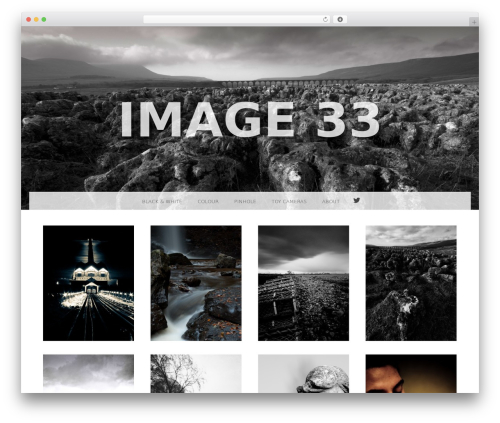Open the illuminated pier night photo
This screenshot has height=423, width=500.
click(x=88, y=283)
